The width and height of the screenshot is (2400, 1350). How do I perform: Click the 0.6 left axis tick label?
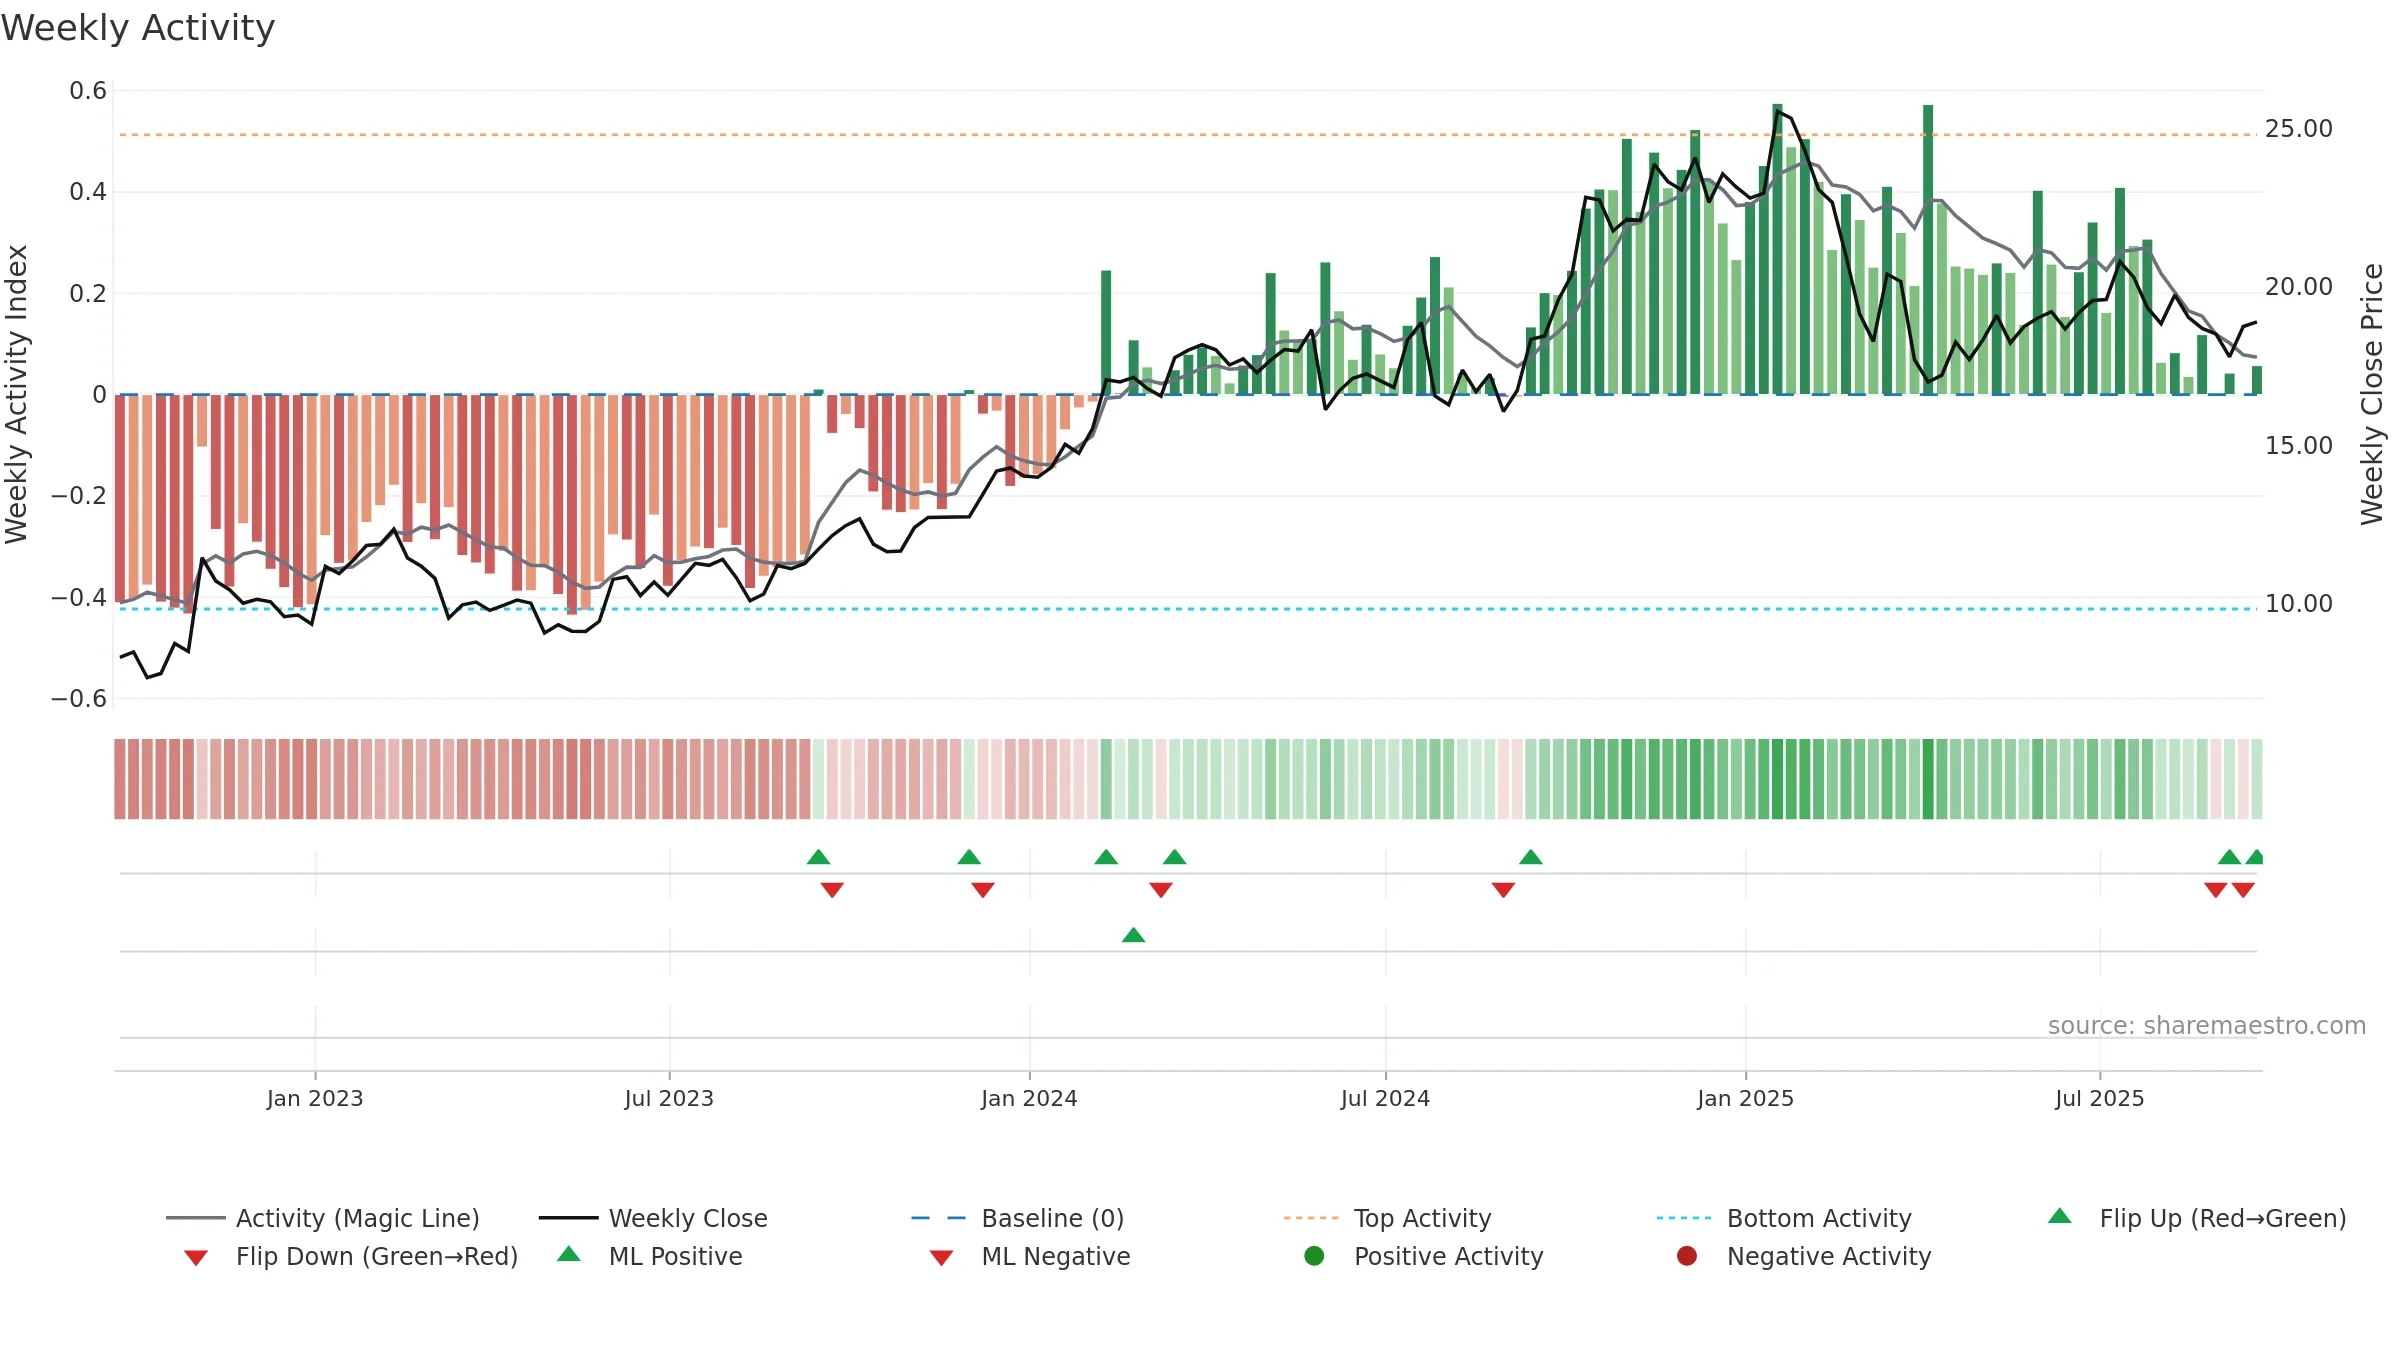pyautogui.click(x=88, y=91)
